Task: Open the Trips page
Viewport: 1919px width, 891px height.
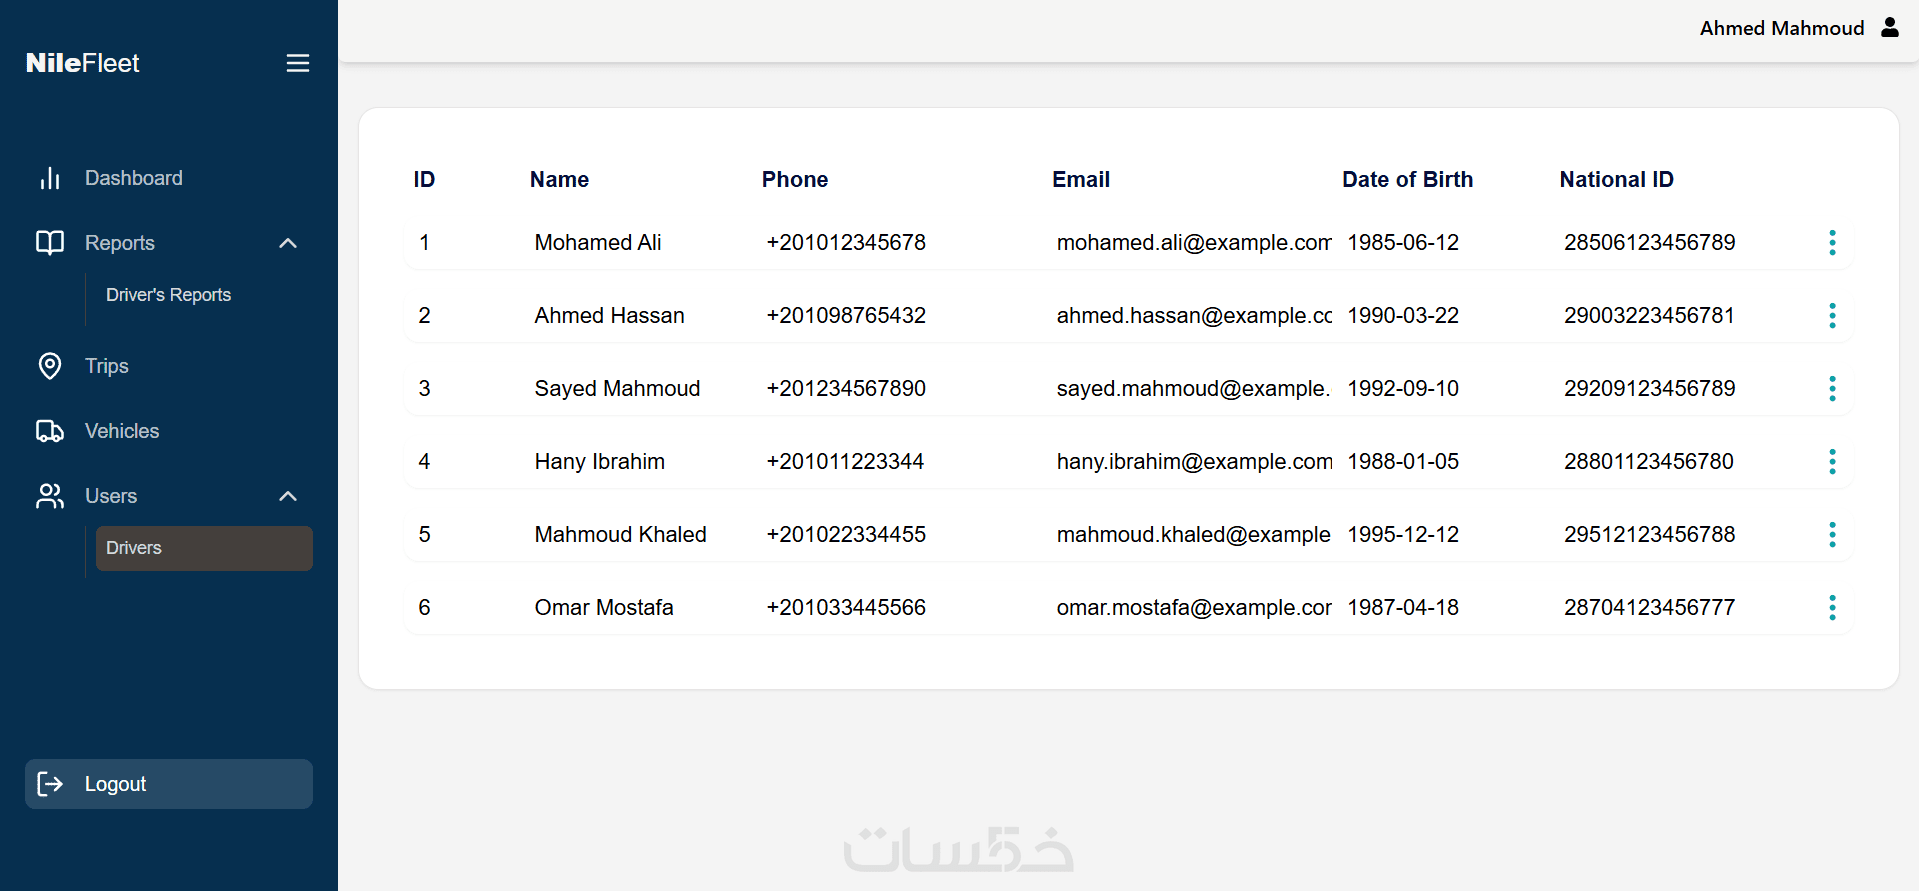Action: point(107,366)
